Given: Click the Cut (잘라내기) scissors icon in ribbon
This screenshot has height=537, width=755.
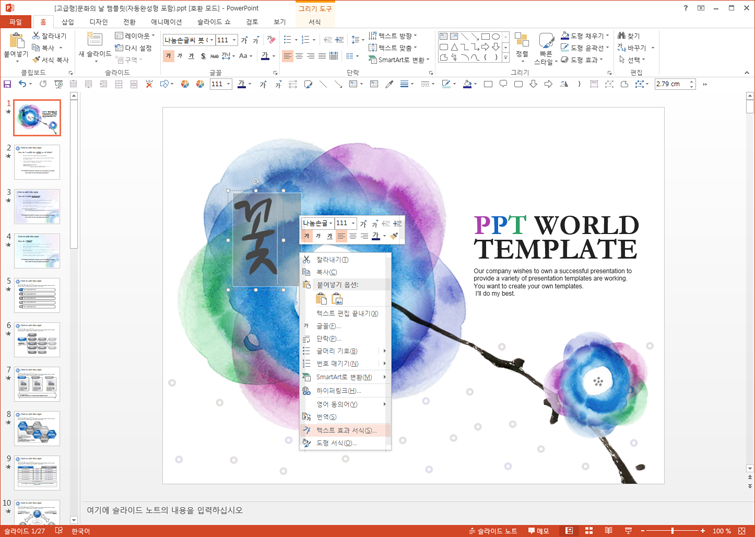Looking at the screenshot, I should 36,36.
